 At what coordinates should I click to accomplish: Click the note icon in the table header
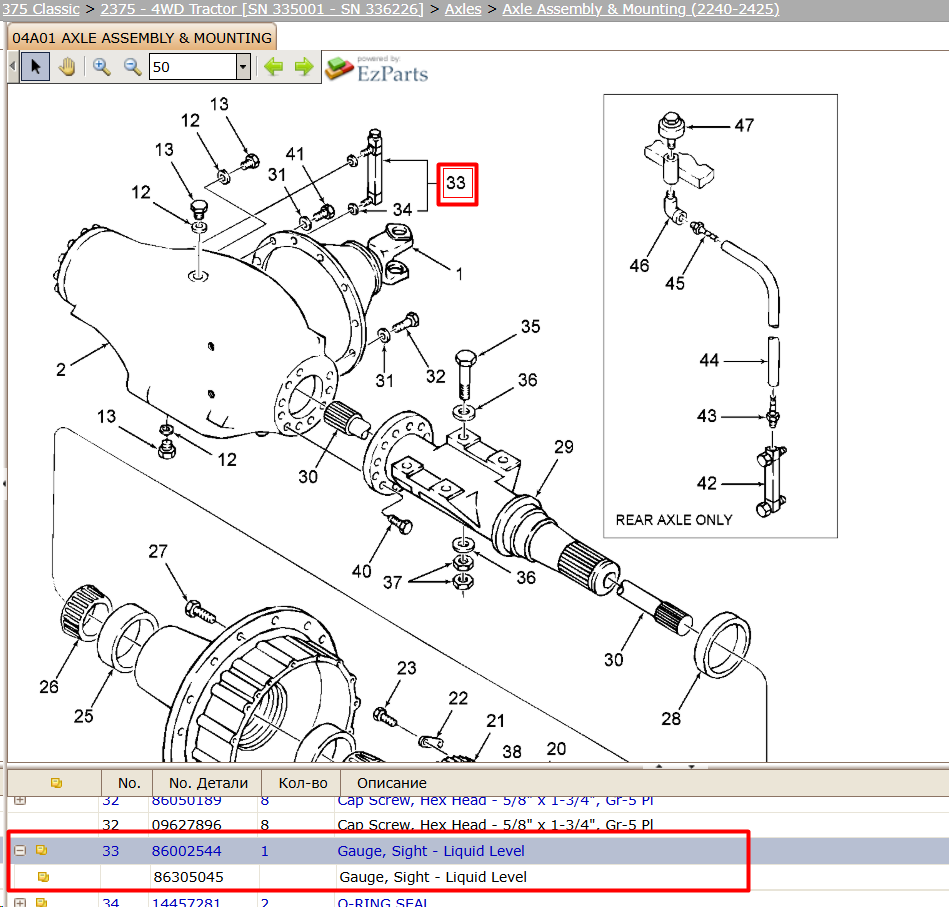[56, 783]
